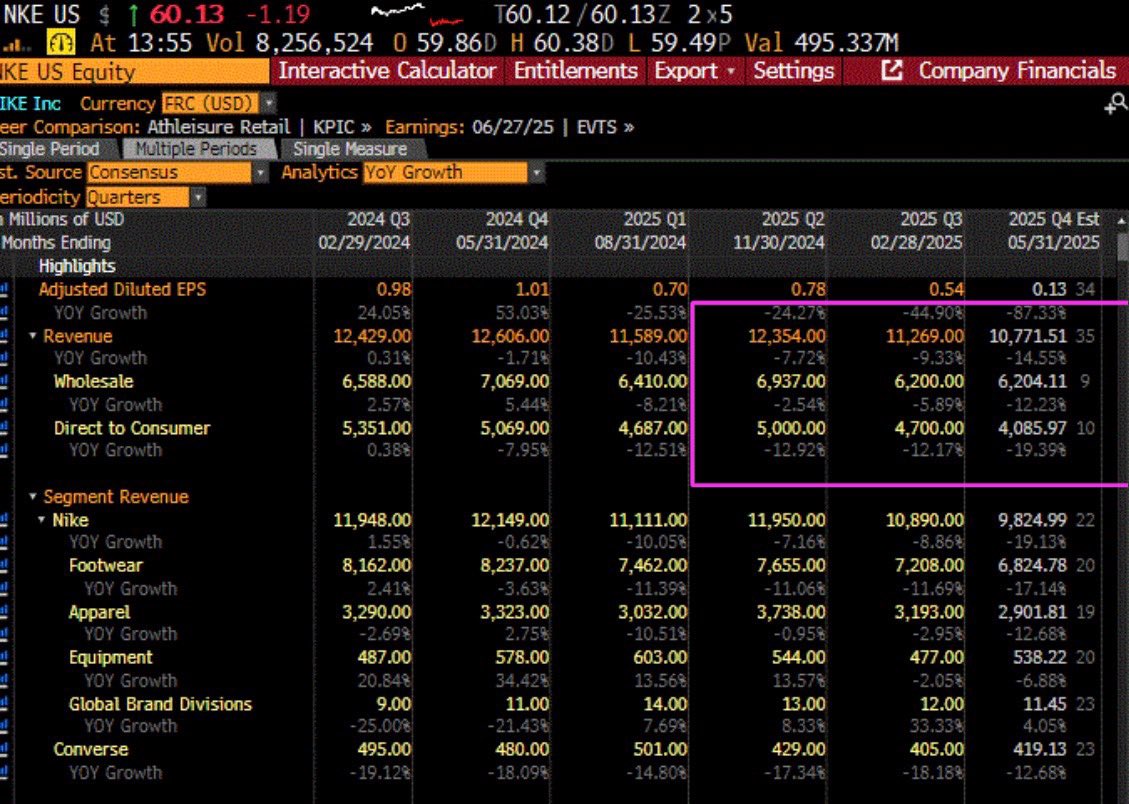Click the chart icon for the Global Brand Divisions row
Image resolution: width=1129 pixels, height=804 pixels.
(x=4, y=704)
